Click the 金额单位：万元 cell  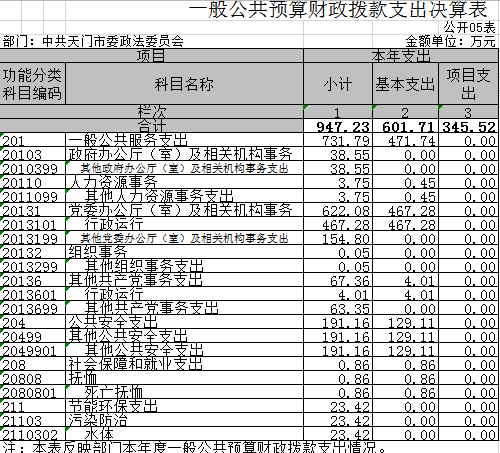tap(450, 41)
